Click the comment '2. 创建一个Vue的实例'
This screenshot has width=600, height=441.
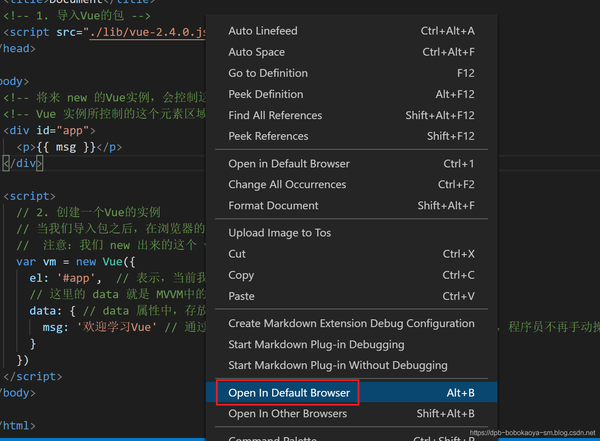88,212
